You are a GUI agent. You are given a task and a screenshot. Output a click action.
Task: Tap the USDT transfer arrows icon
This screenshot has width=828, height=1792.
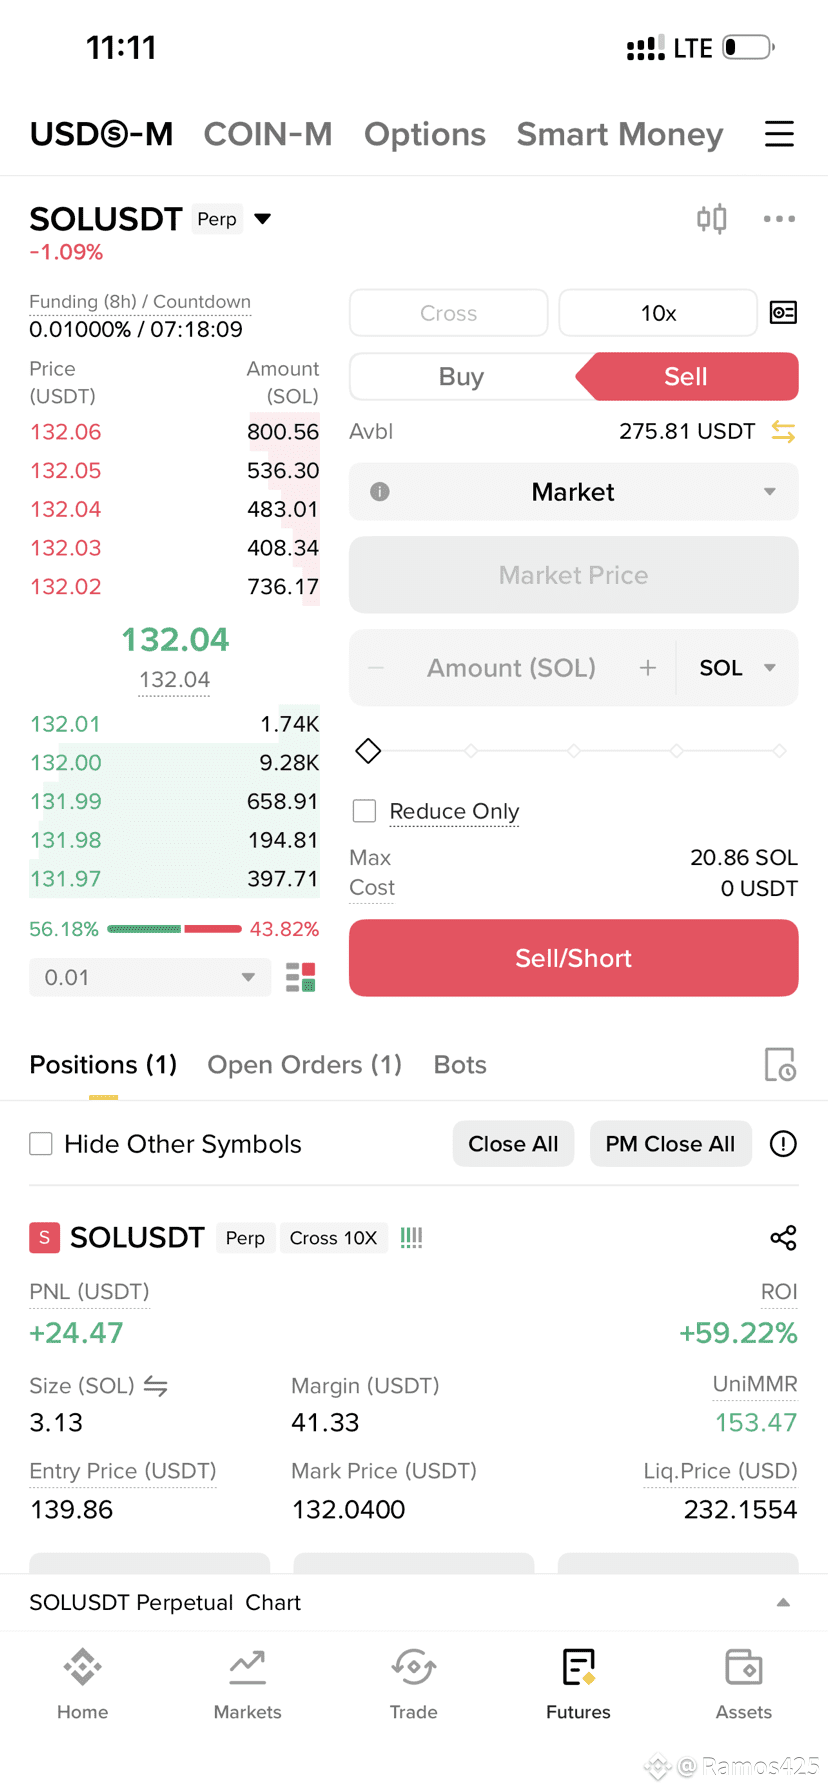(783, 432)
